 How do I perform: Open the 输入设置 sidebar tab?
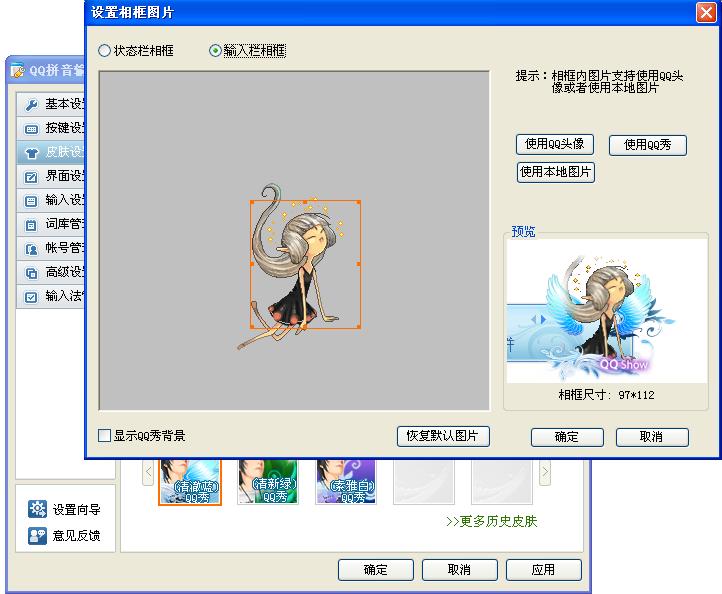point(51,200)
